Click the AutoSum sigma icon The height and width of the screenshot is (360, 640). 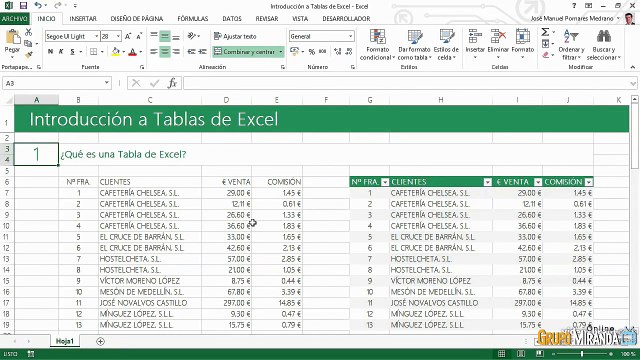coord(545,32)
